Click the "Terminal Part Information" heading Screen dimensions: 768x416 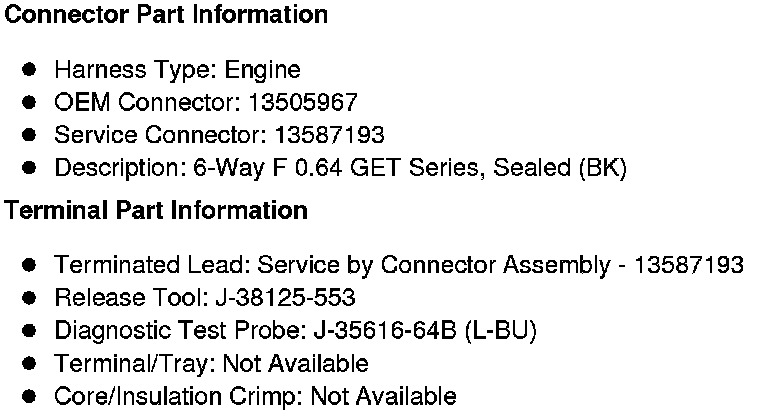pyautogui.click(x=156, y=211)
